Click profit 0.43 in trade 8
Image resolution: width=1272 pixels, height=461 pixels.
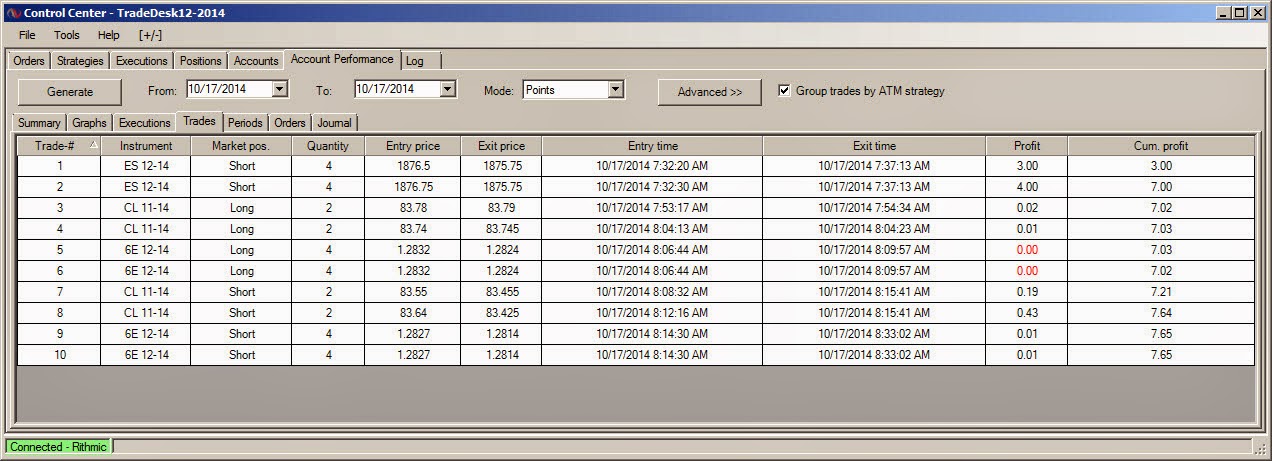click(x=1027, y=313)
